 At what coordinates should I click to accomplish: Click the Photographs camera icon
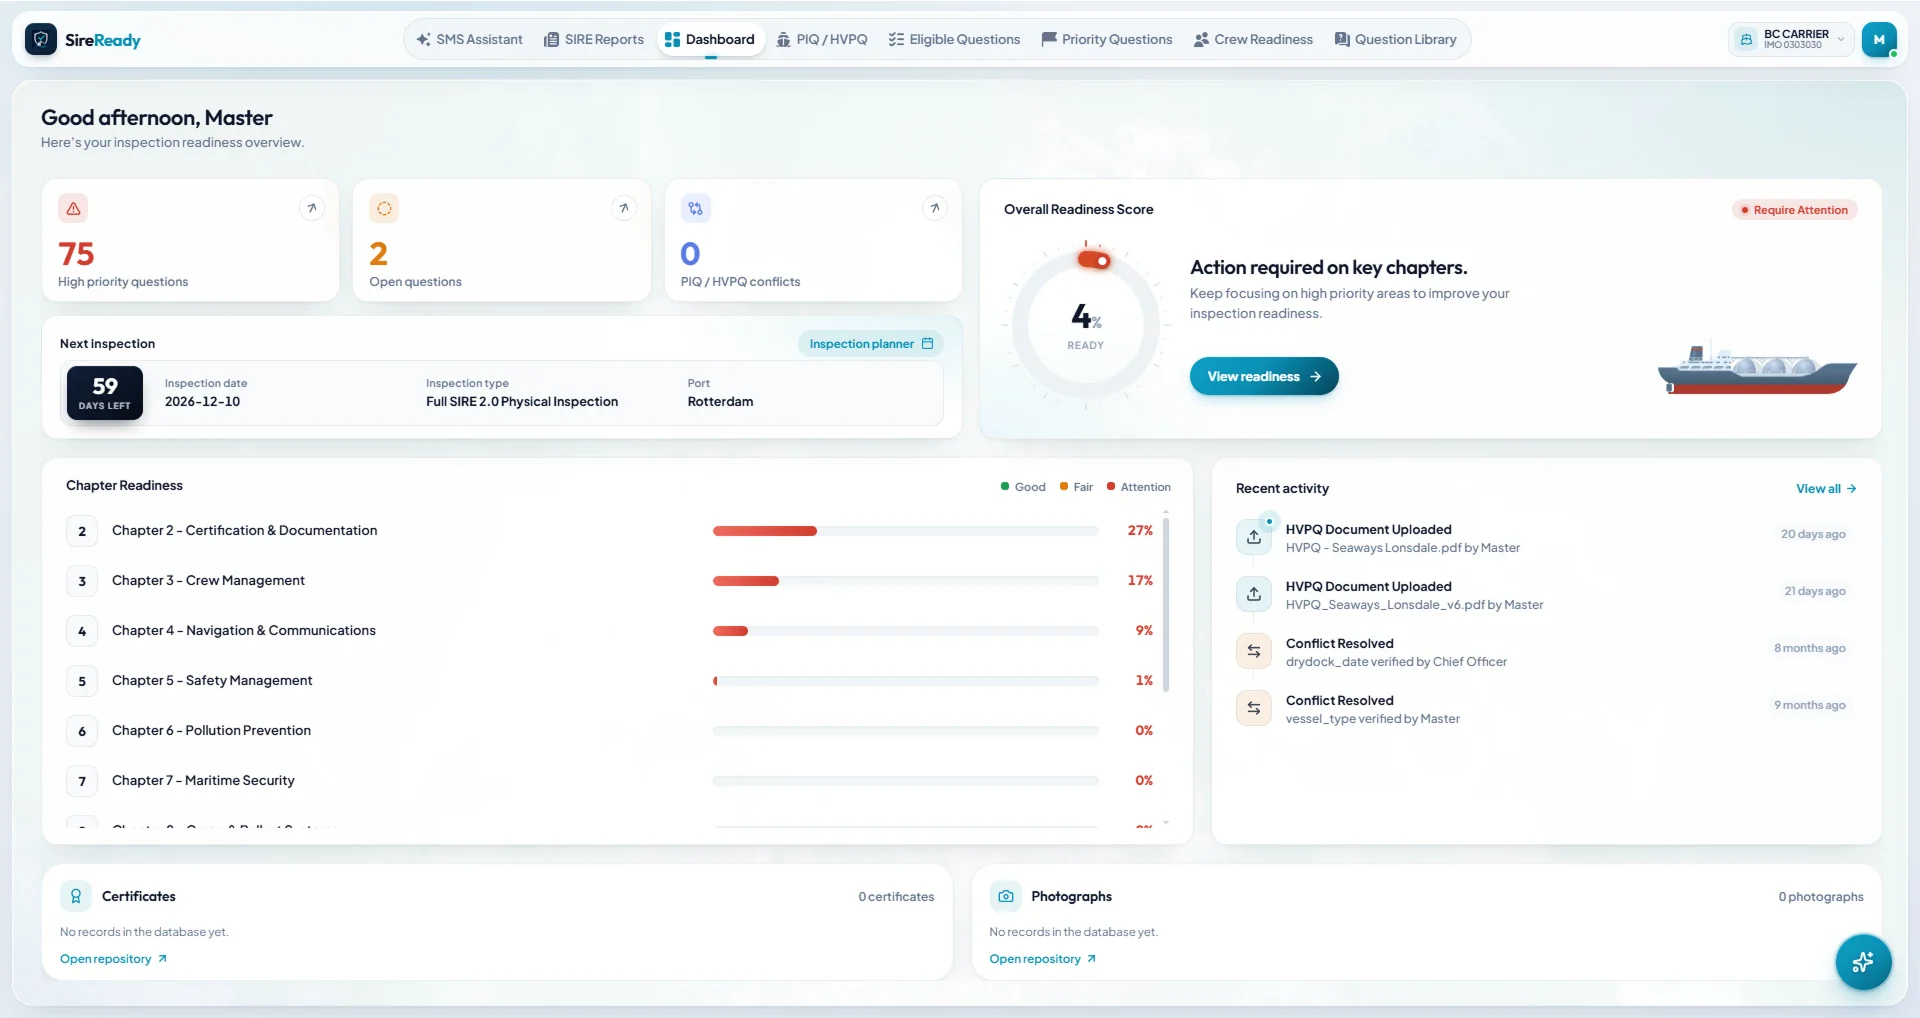coord(1006,896)
